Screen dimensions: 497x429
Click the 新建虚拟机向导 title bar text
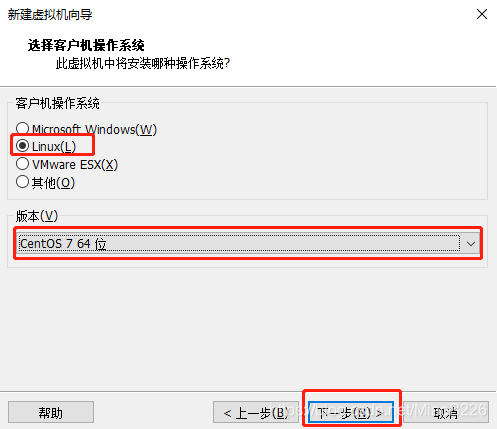pyautogui.click(x=50, y=14)
